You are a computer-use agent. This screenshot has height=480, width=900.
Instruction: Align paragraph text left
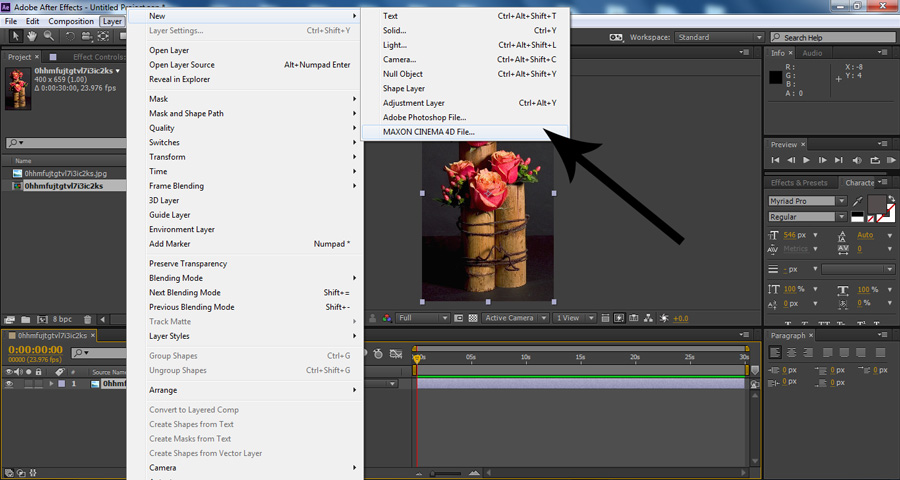click(775, 353)
